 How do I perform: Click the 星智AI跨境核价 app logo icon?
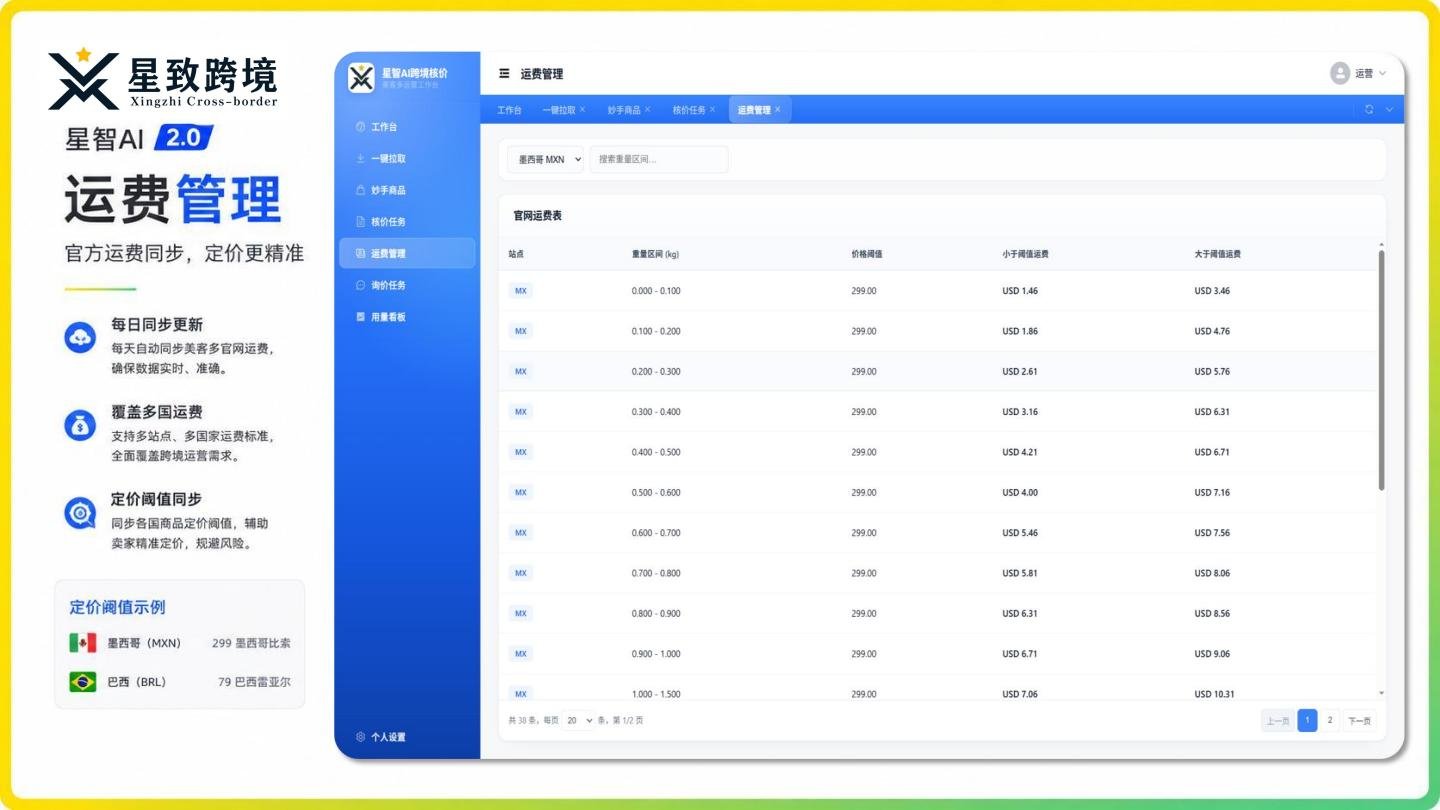click(x=361, y=77)
